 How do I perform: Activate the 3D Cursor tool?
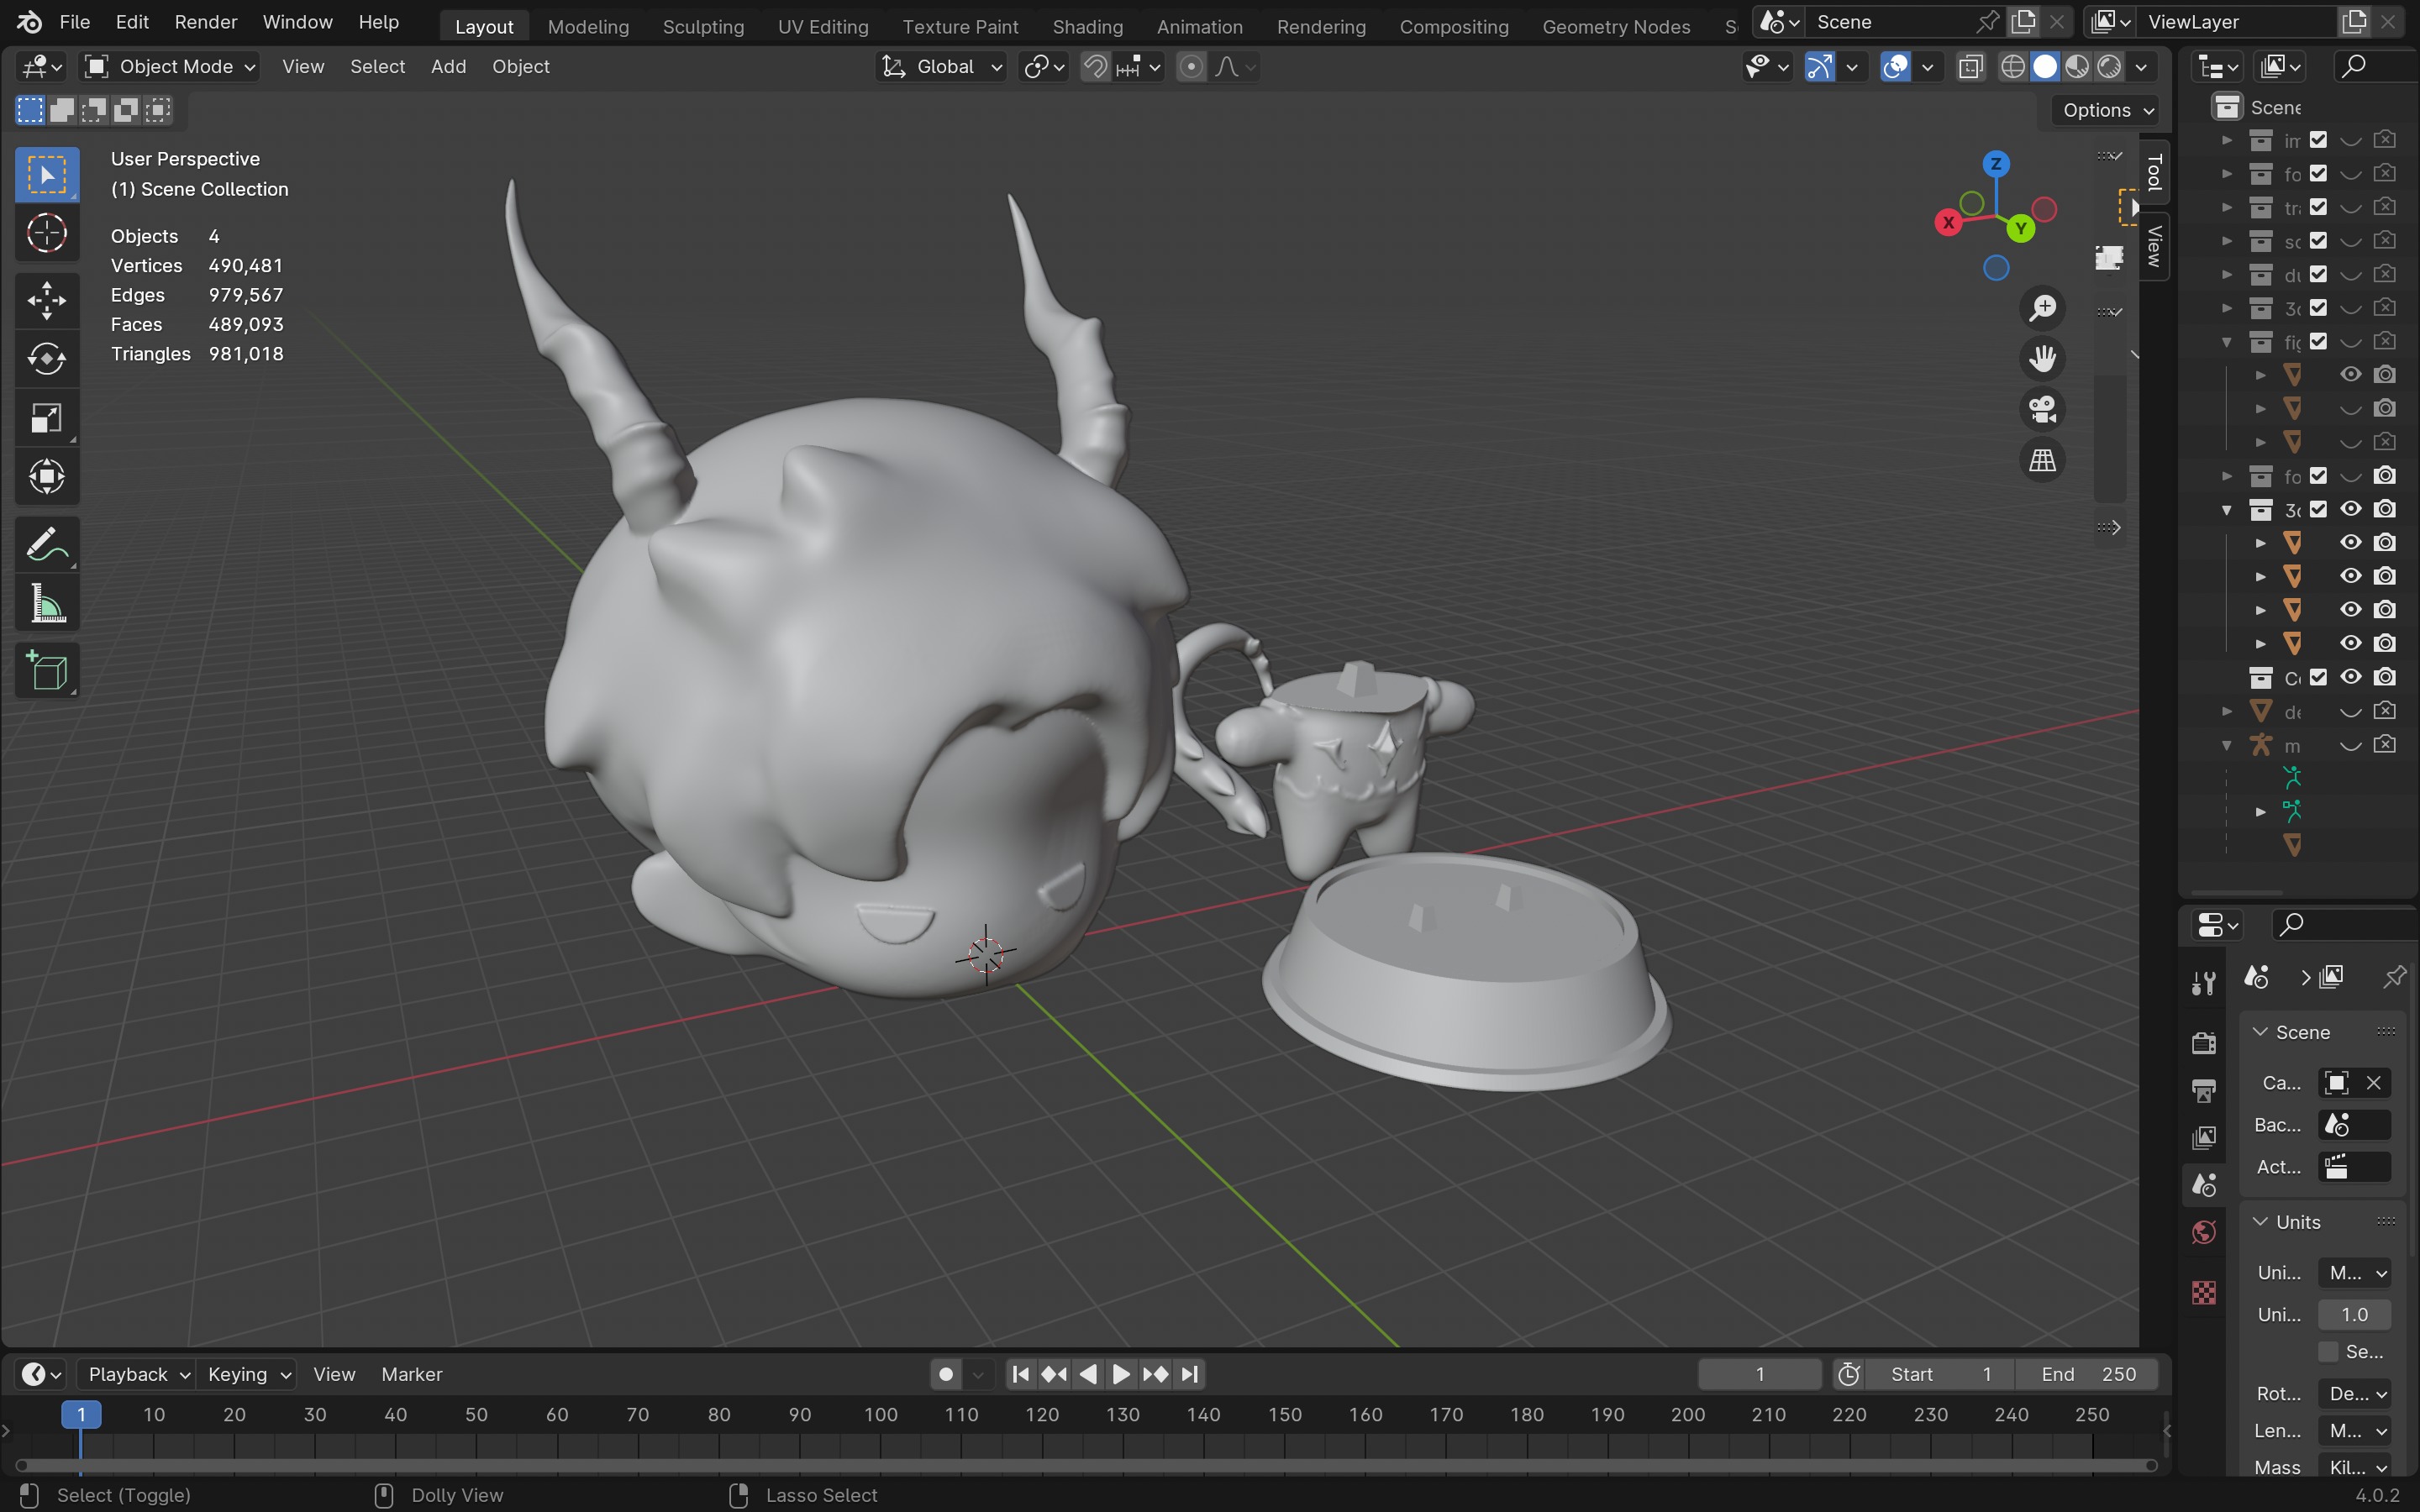pyautogui.click(x=47, y=234)
